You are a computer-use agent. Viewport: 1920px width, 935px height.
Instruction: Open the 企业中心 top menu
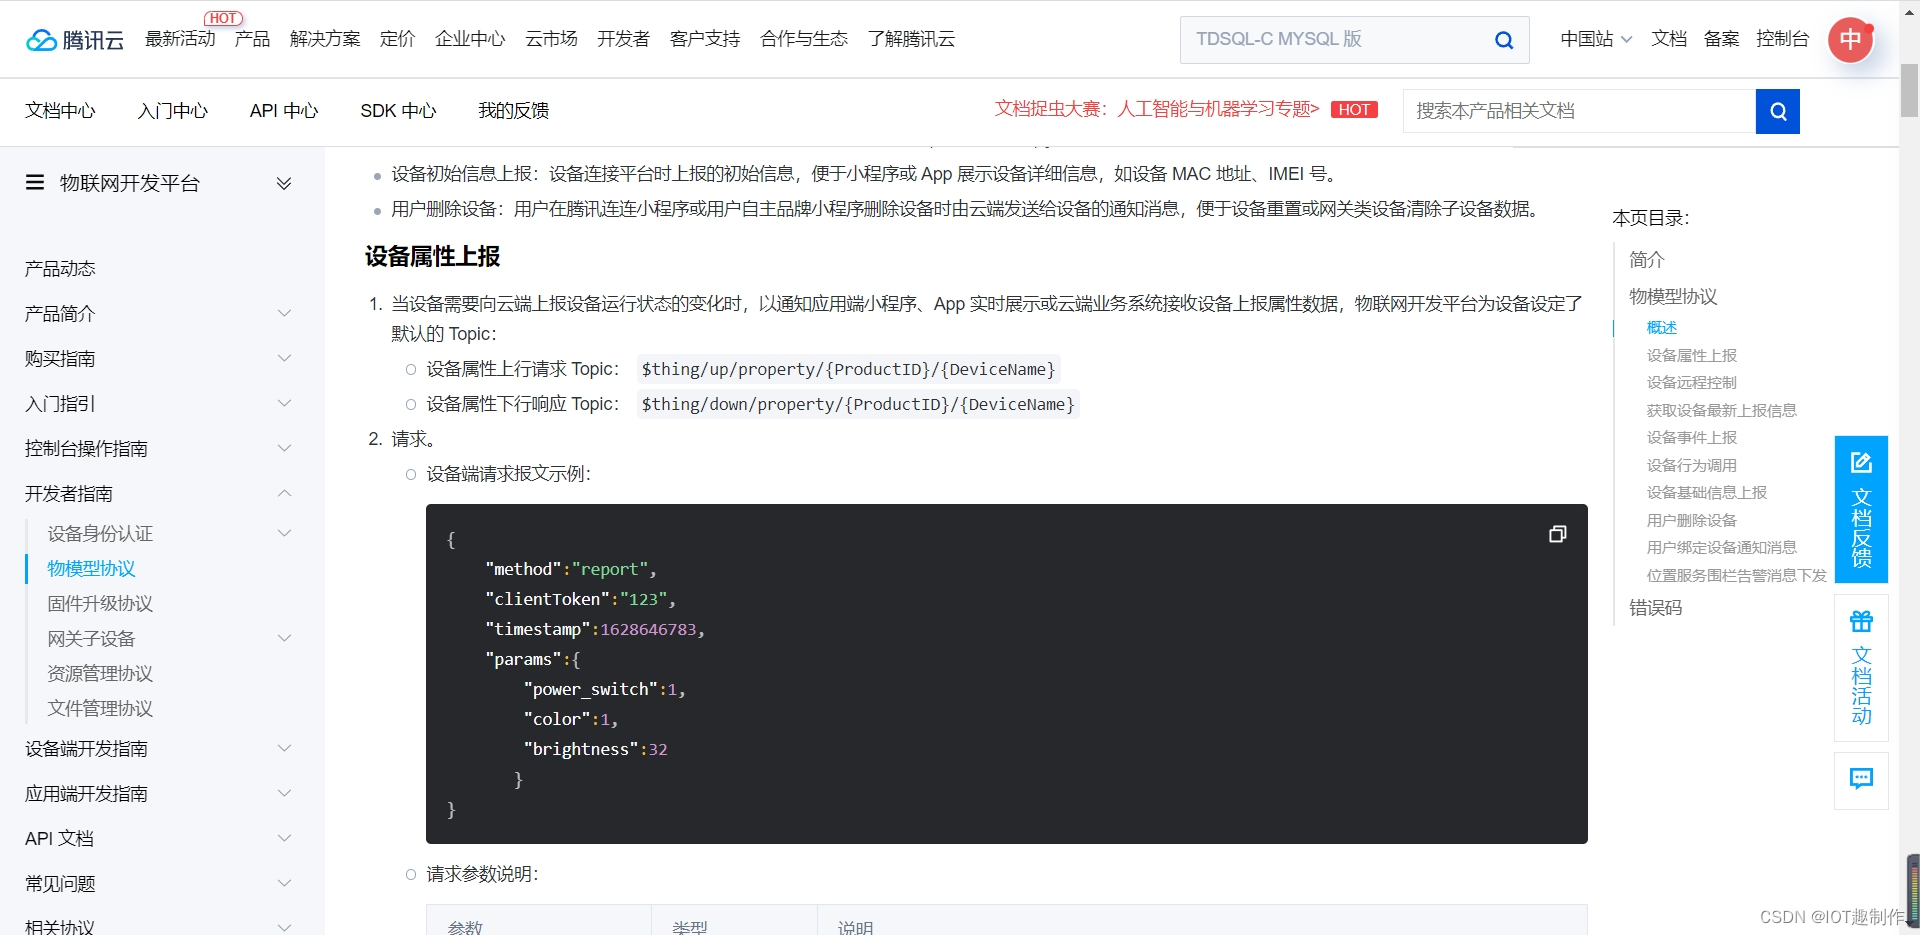[x=470, y=39]
